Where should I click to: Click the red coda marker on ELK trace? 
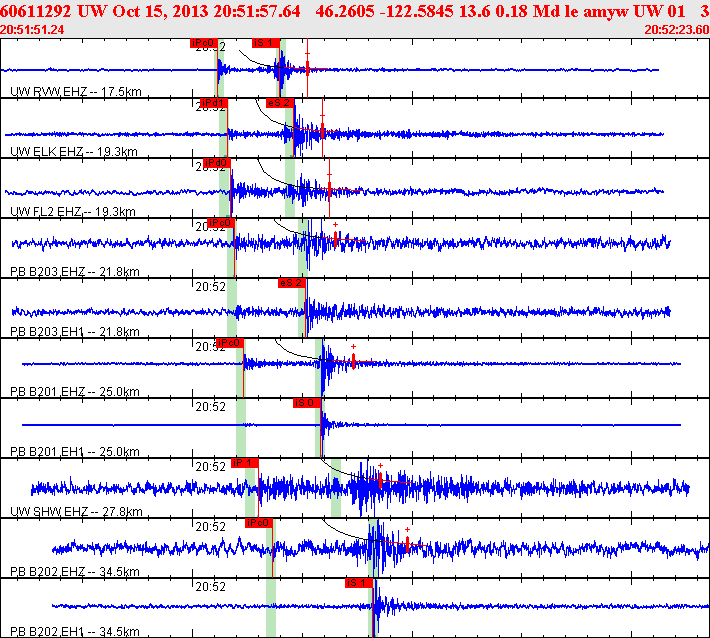point(322,131)
